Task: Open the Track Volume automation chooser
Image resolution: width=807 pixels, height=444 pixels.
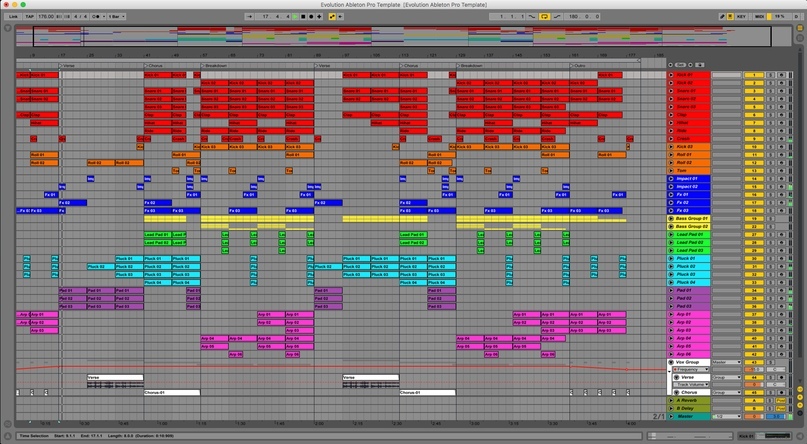Action: point(691,385)
